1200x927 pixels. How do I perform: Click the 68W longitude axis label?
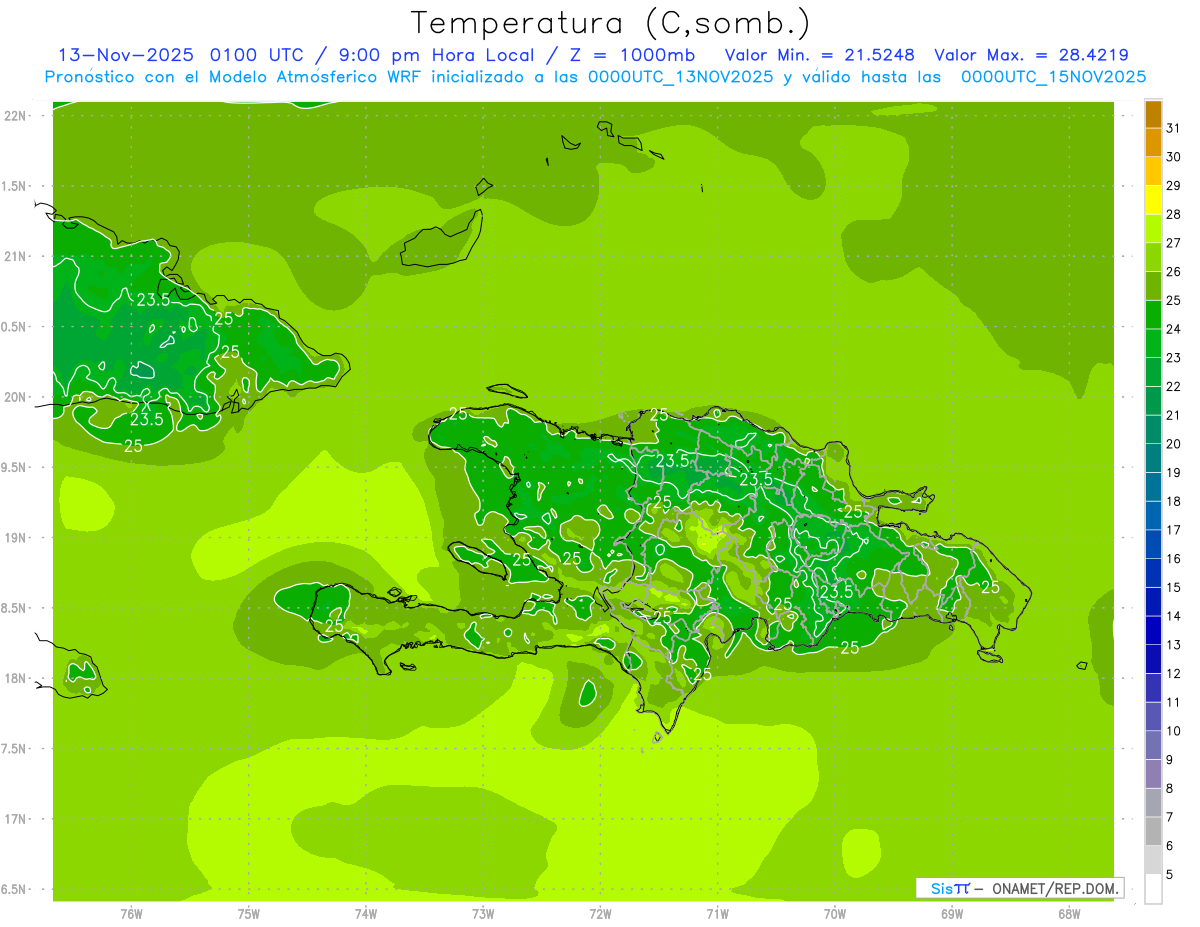point(1069,914)
